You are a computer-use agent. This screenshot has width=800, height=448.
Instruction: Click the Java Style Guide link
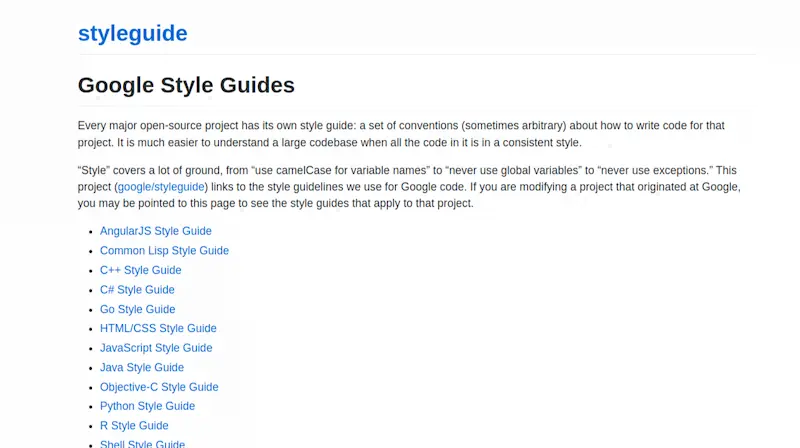[x=142, y=367]
